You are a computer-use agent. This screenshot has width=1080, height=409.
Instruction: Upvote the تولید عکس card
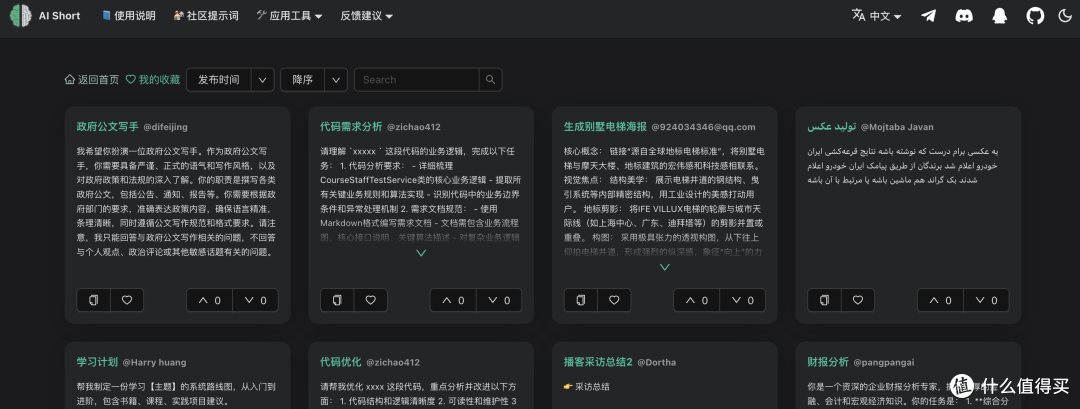(940, 300)
